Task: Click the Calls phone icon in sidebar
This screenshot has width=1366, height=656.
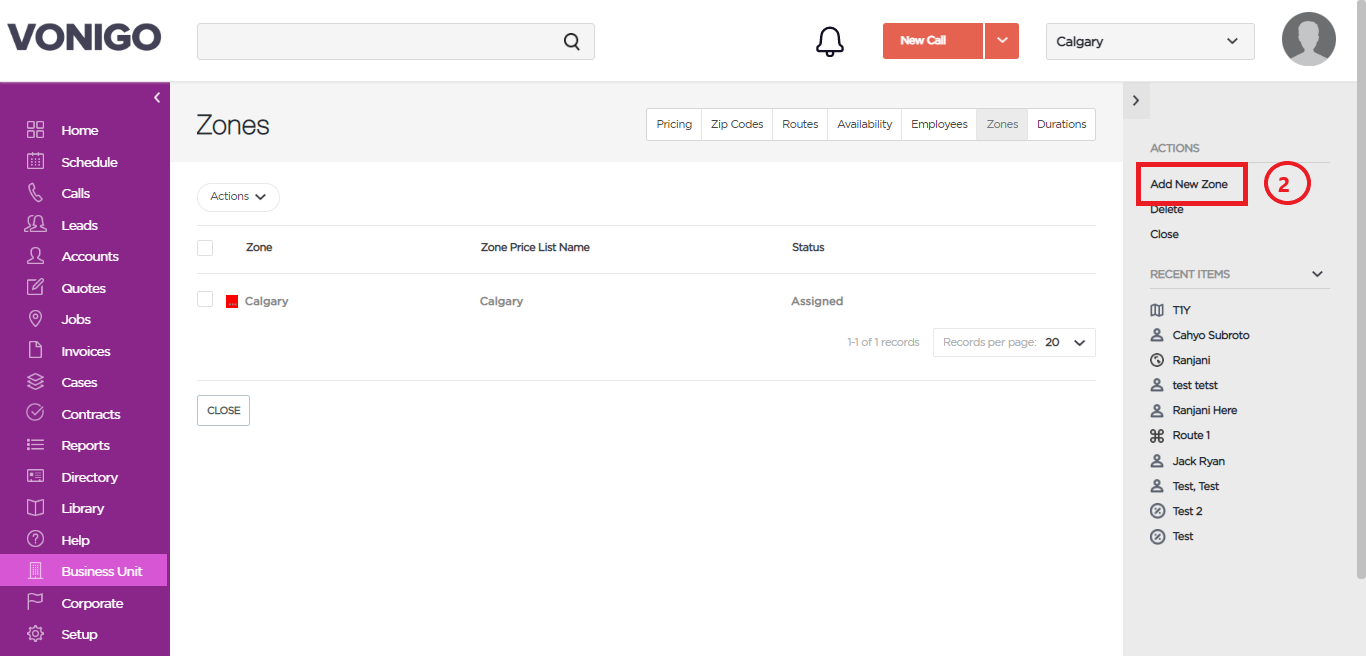Action: tap(35, 193)
